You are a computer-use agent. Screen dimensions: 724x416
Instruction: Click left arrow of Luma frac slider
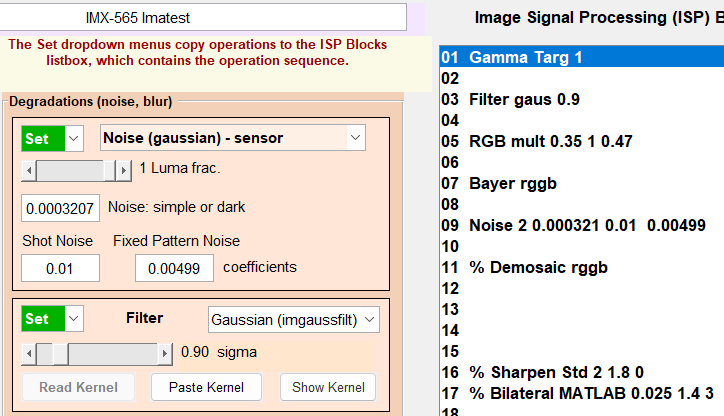click(29, 171)
